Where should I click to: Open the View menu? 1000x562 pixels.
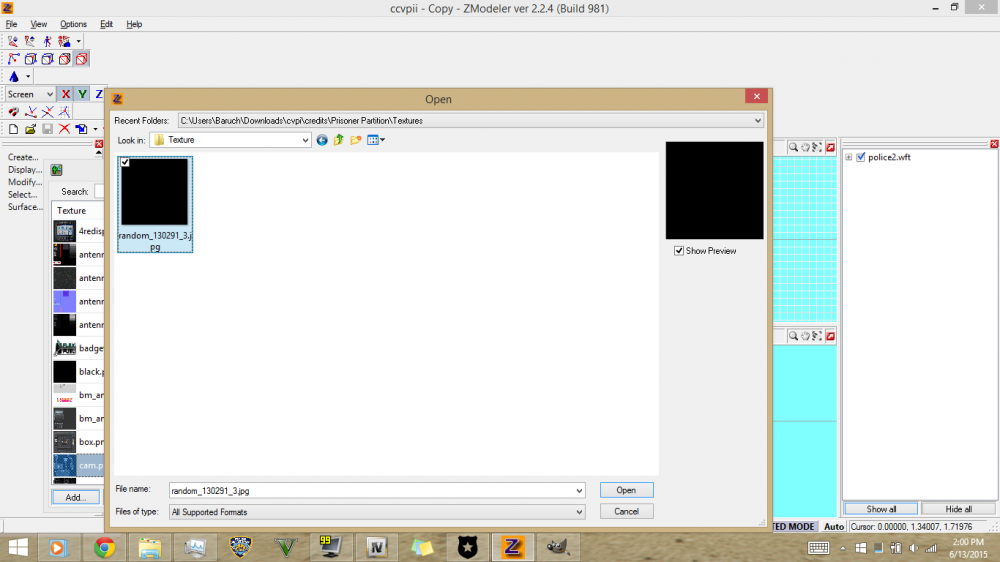(x=38, y=24)
